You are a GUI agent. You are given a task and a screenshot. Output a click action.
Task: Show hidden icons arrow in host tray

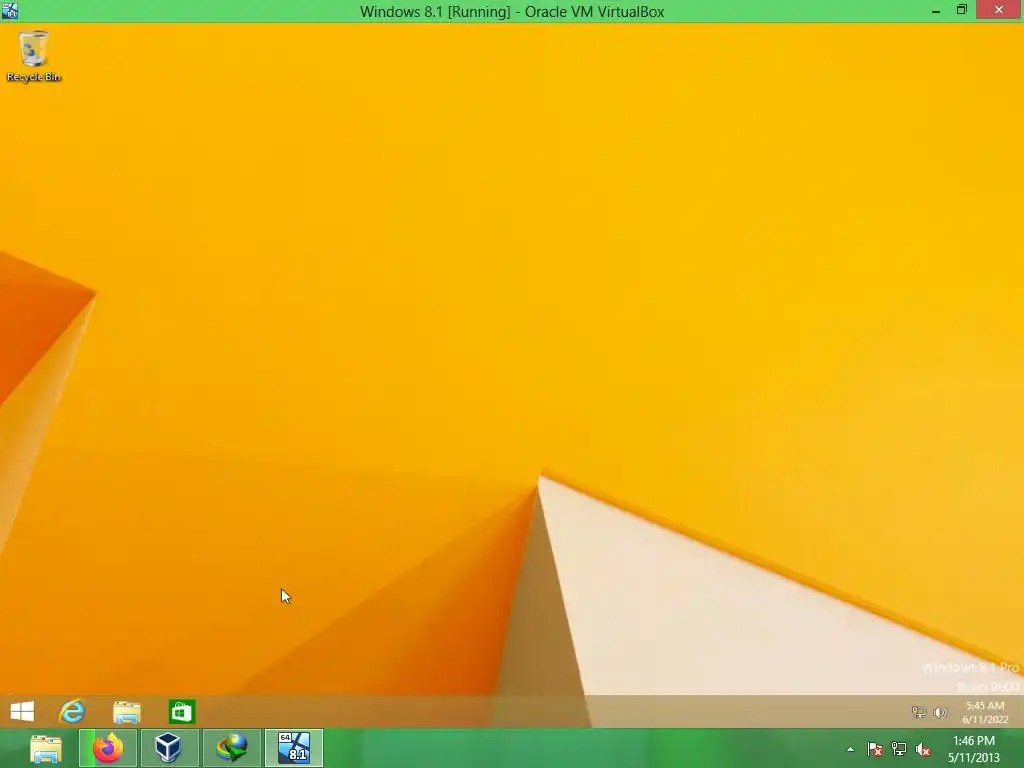tap(850, 750)
